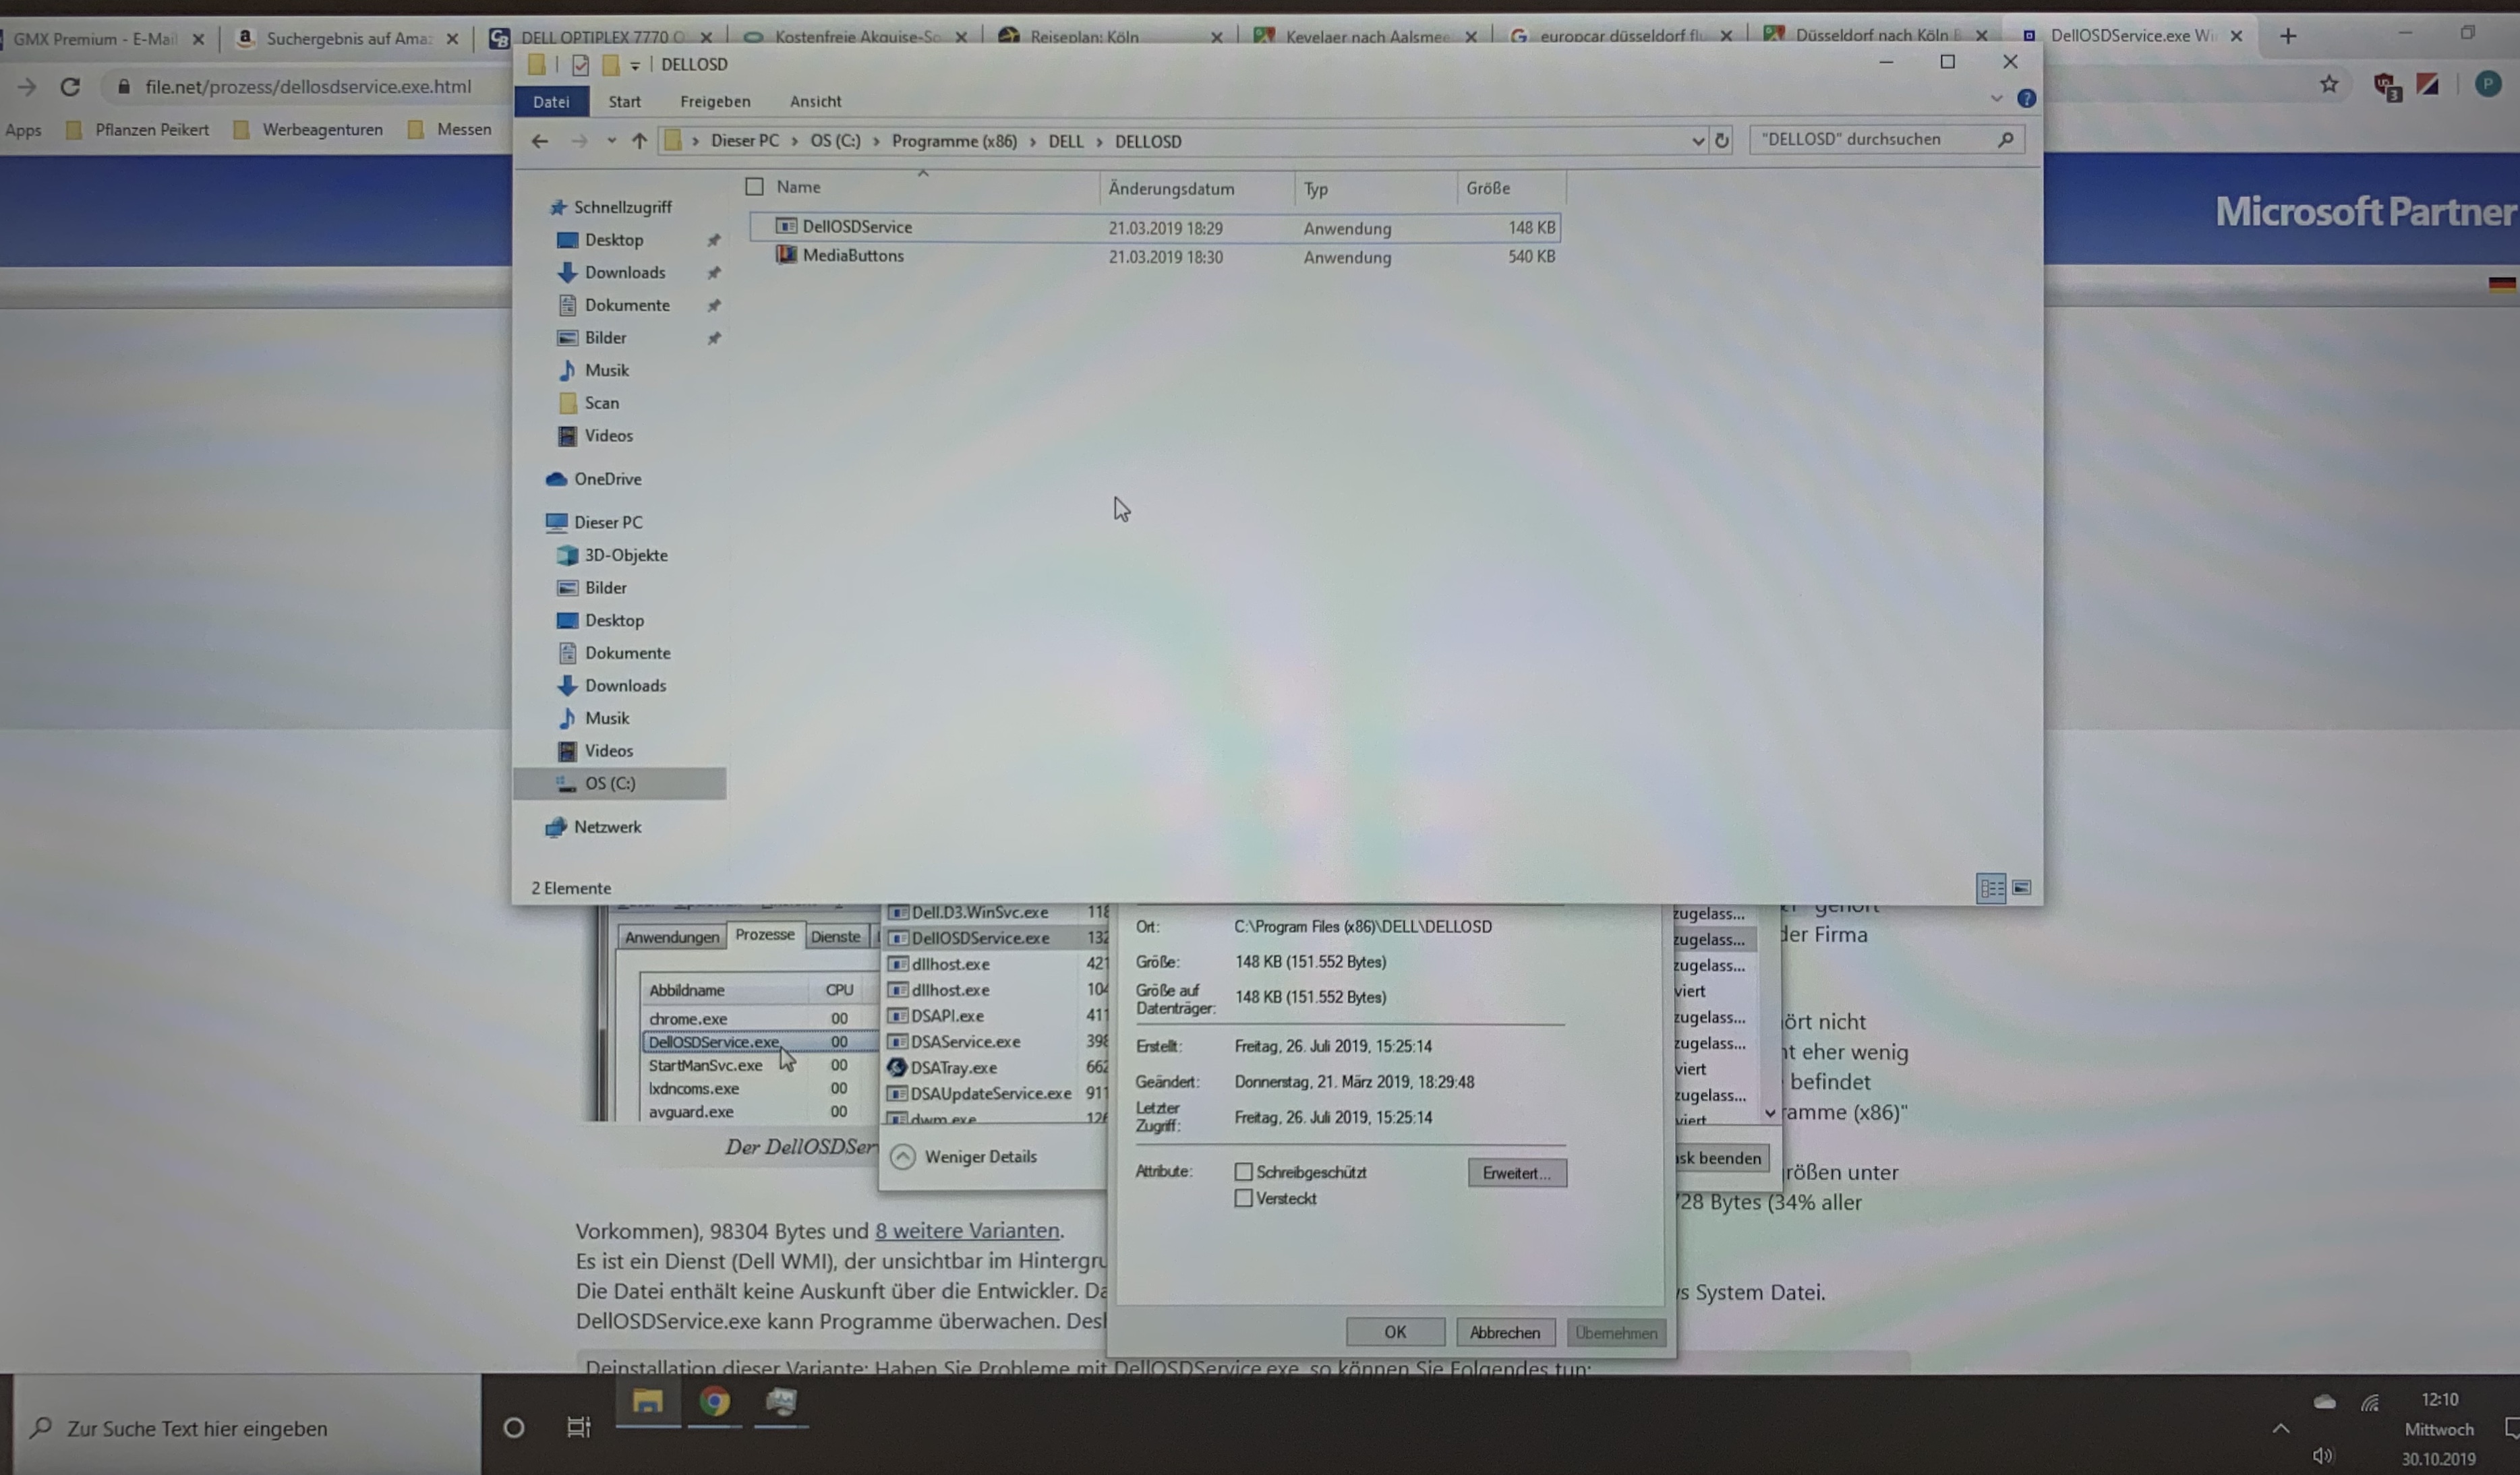This screenshot has width=2520, height=1475.
Task: Expand the address bar history dropdown
Action: coord(1697,141)
